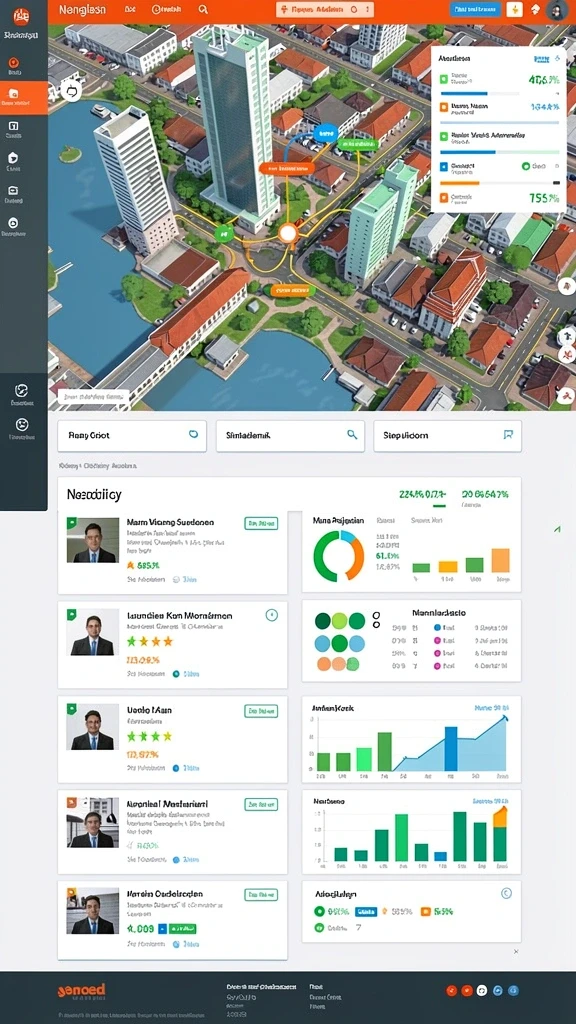
Task: Click the magnifier icon in Sintademik field
Action: pos(351,434)
